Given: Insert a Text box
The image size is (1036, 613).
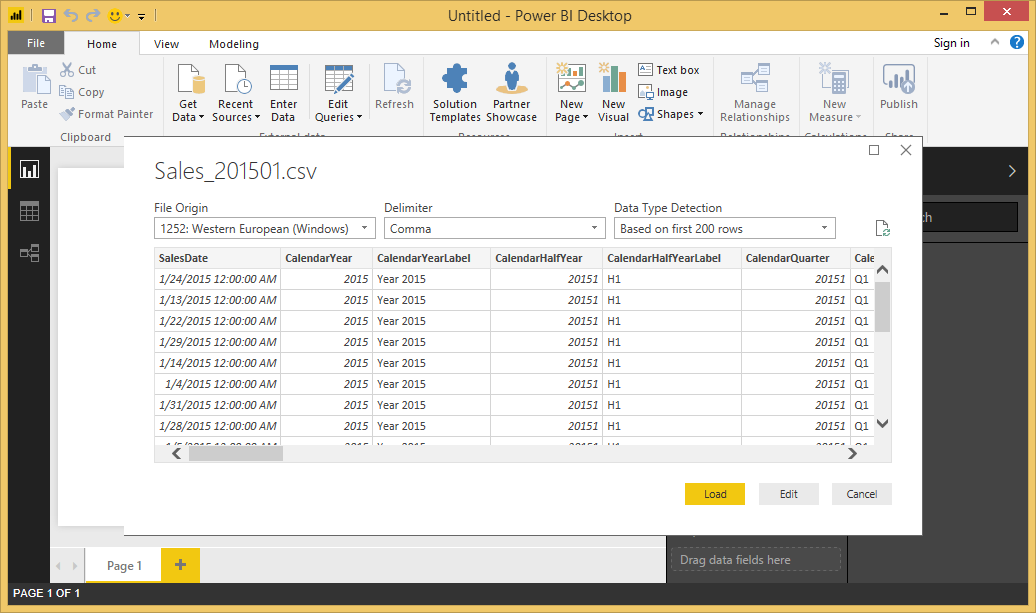Looking at the screenshot, I should point(669,69).
